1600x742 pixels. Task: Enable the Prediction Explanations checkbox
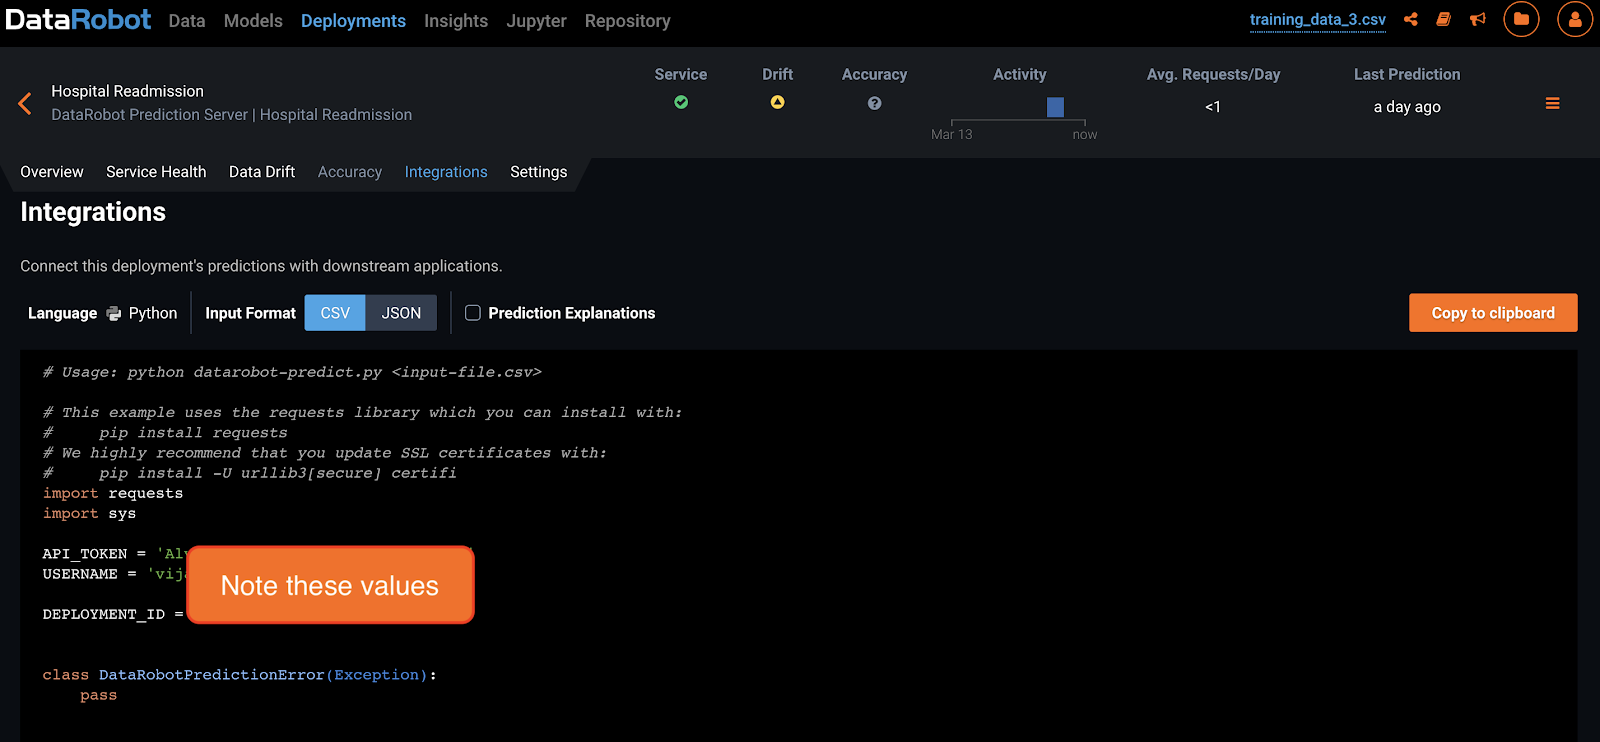[473, 313]
